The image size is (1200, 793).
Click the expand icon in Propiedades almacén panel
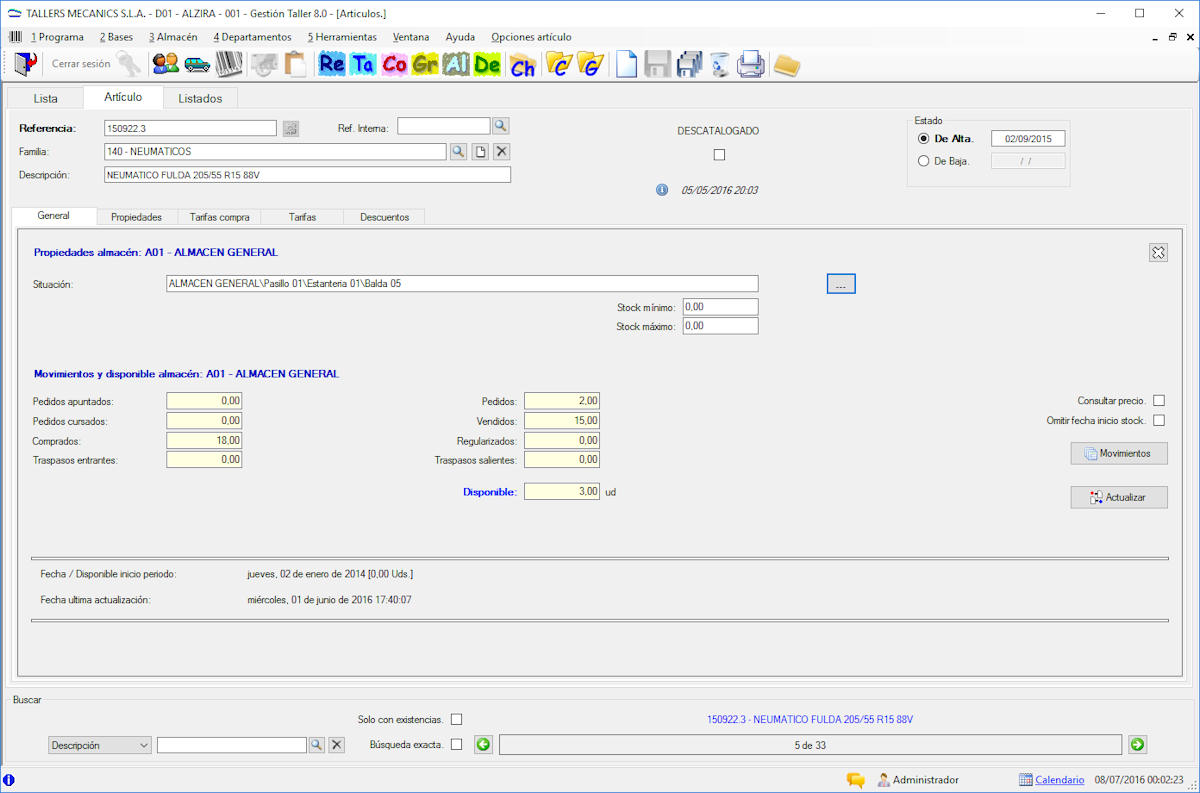[1158, 252]
